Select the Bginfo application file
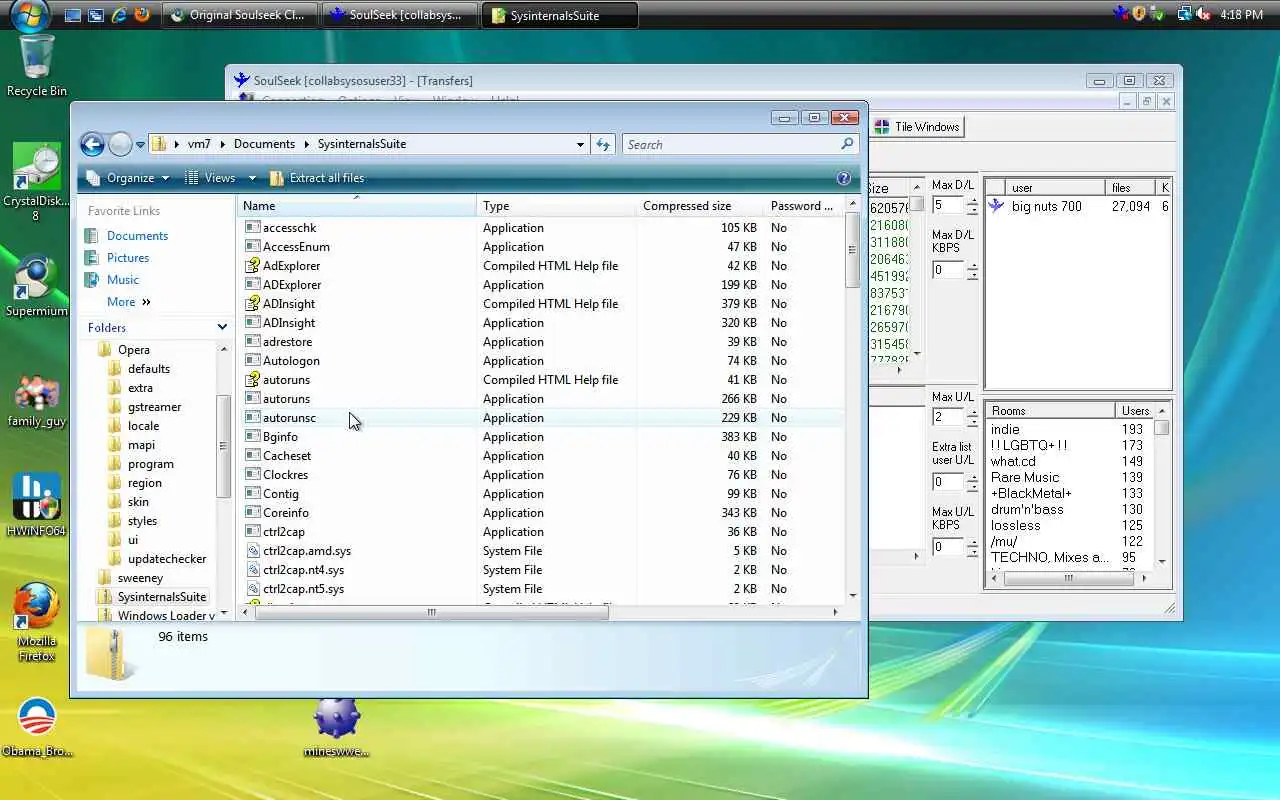 point(280,437)
